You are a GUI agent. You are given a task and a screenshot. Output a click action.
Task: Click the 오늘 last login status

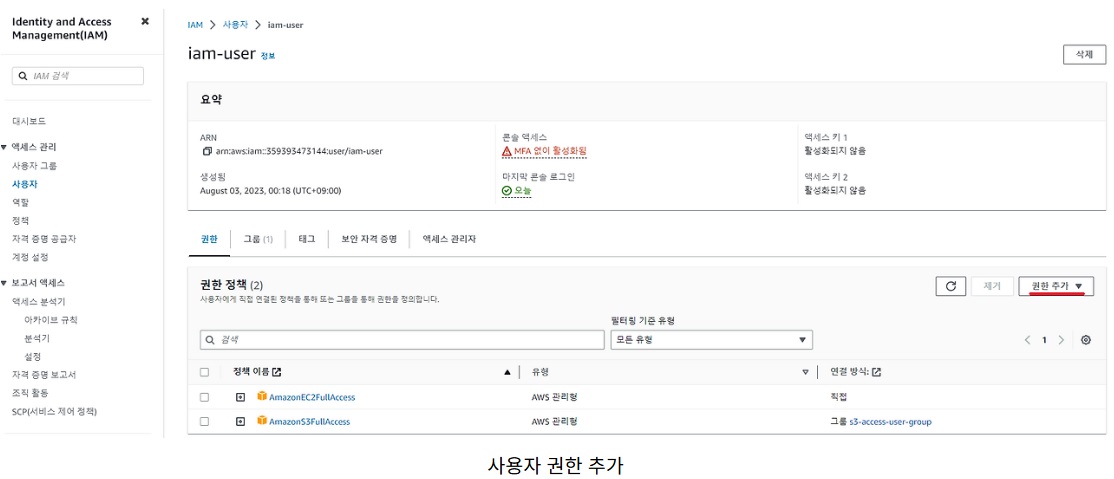[517, 190]
